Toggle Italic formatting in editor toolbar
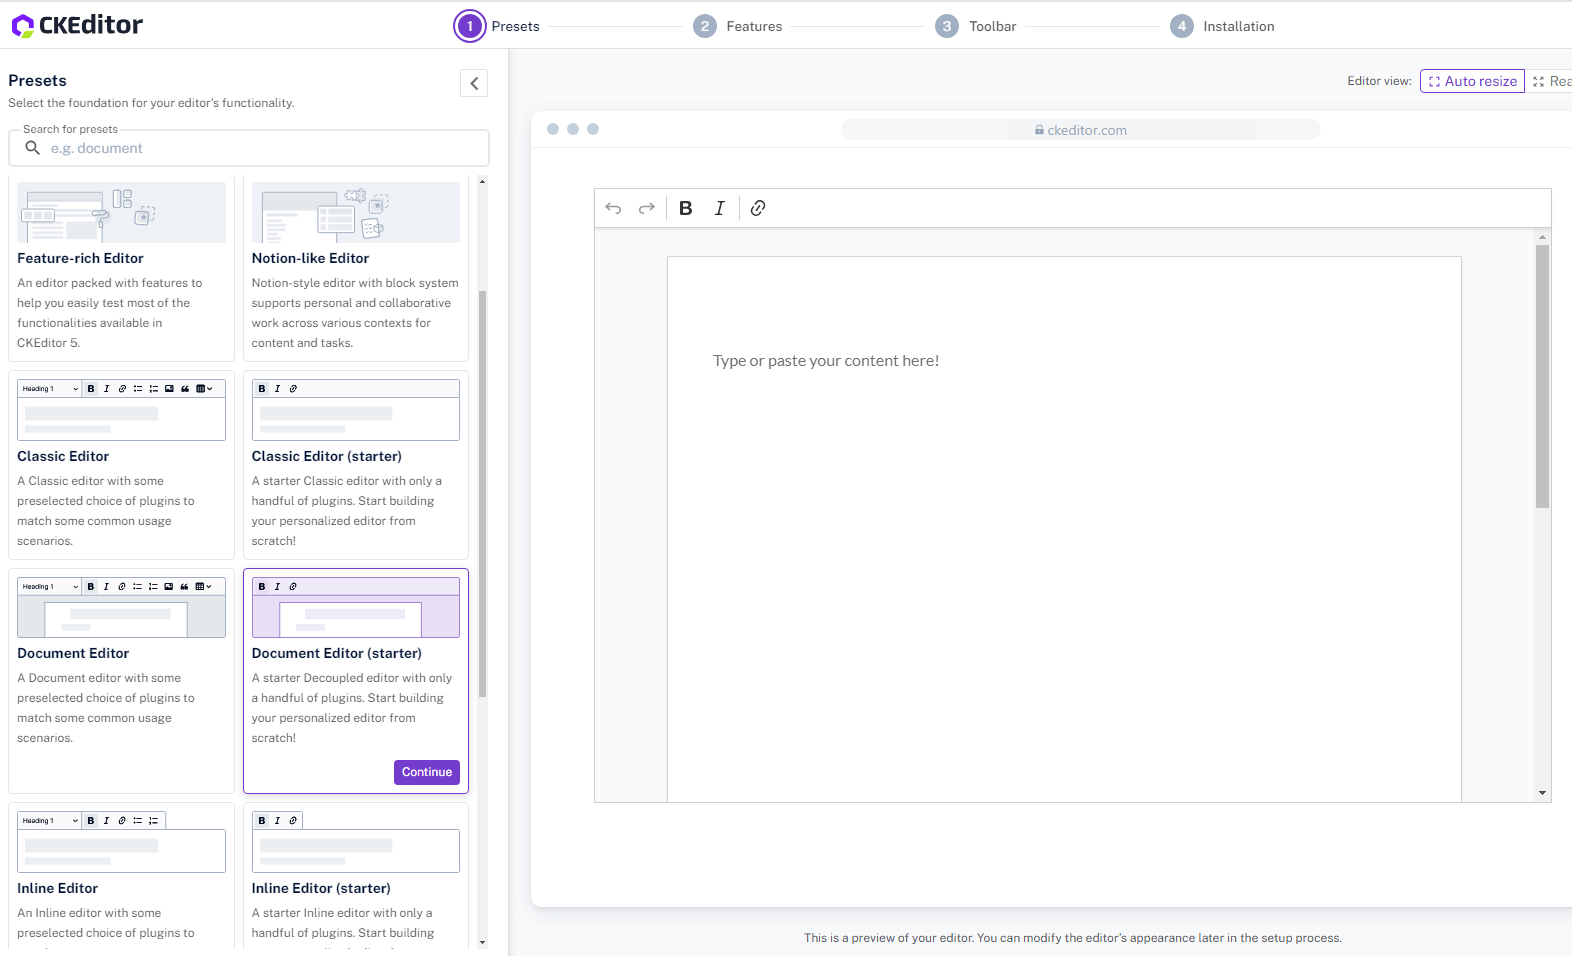 point(719,208)
